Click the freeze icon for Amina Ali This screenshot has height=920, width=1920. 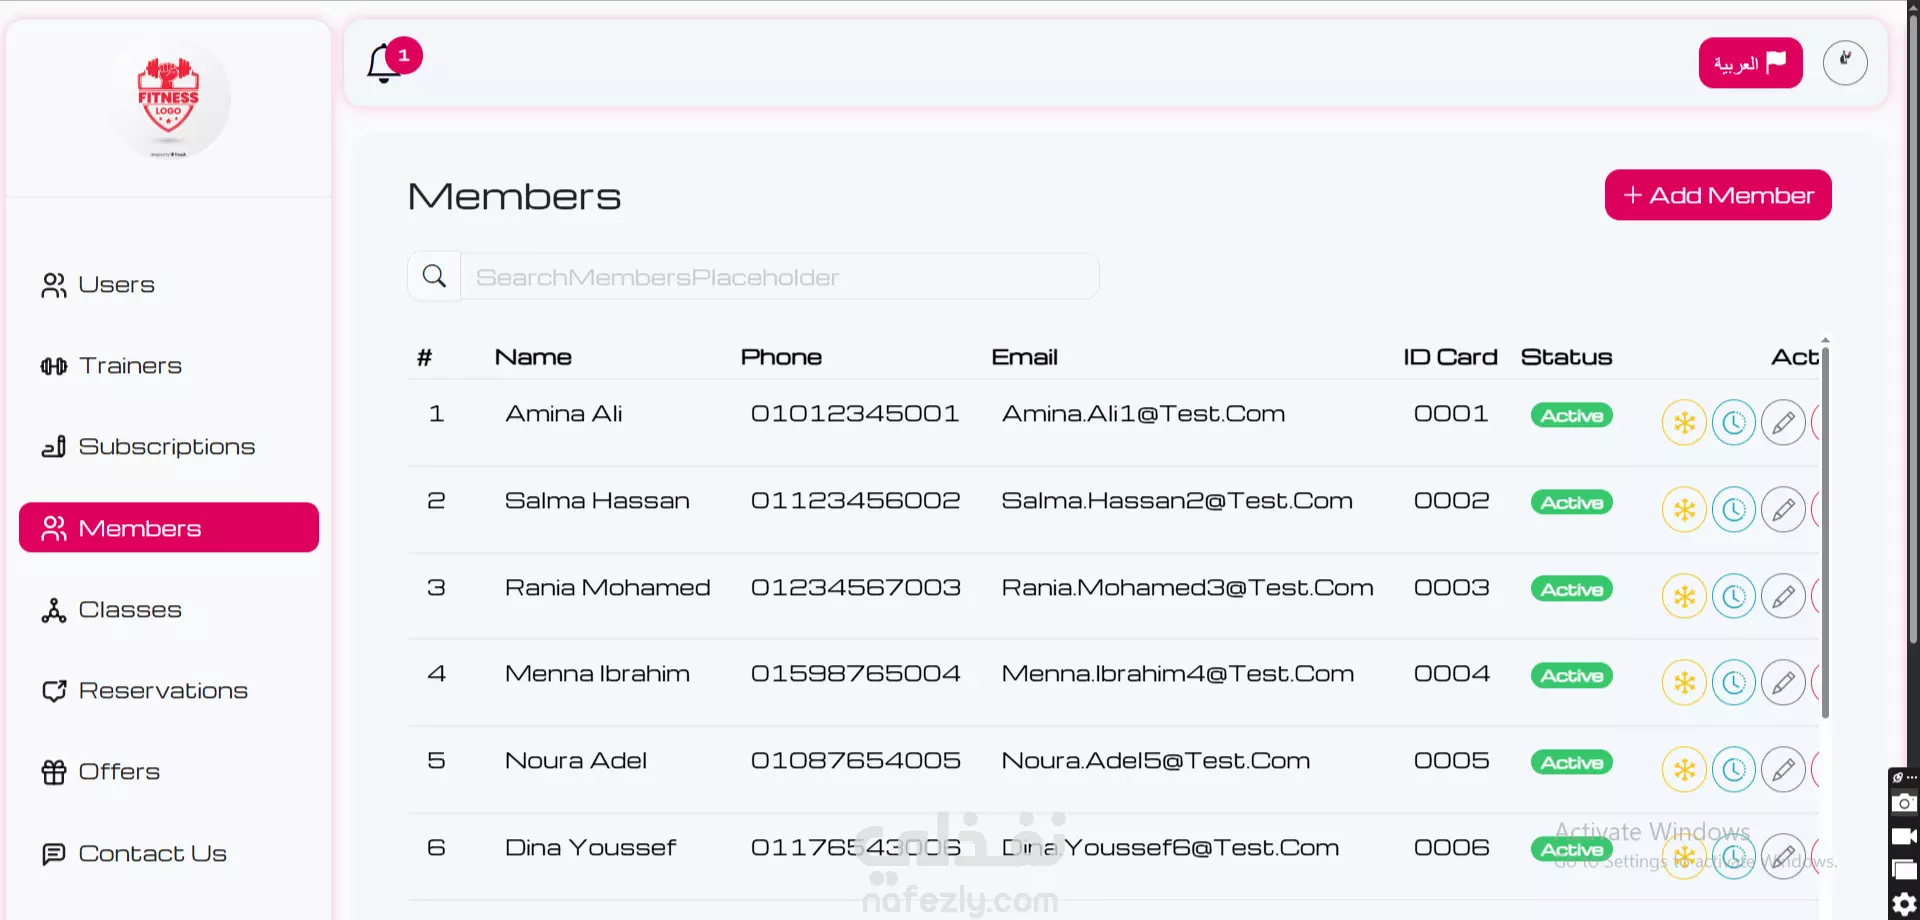(1684, 422)
